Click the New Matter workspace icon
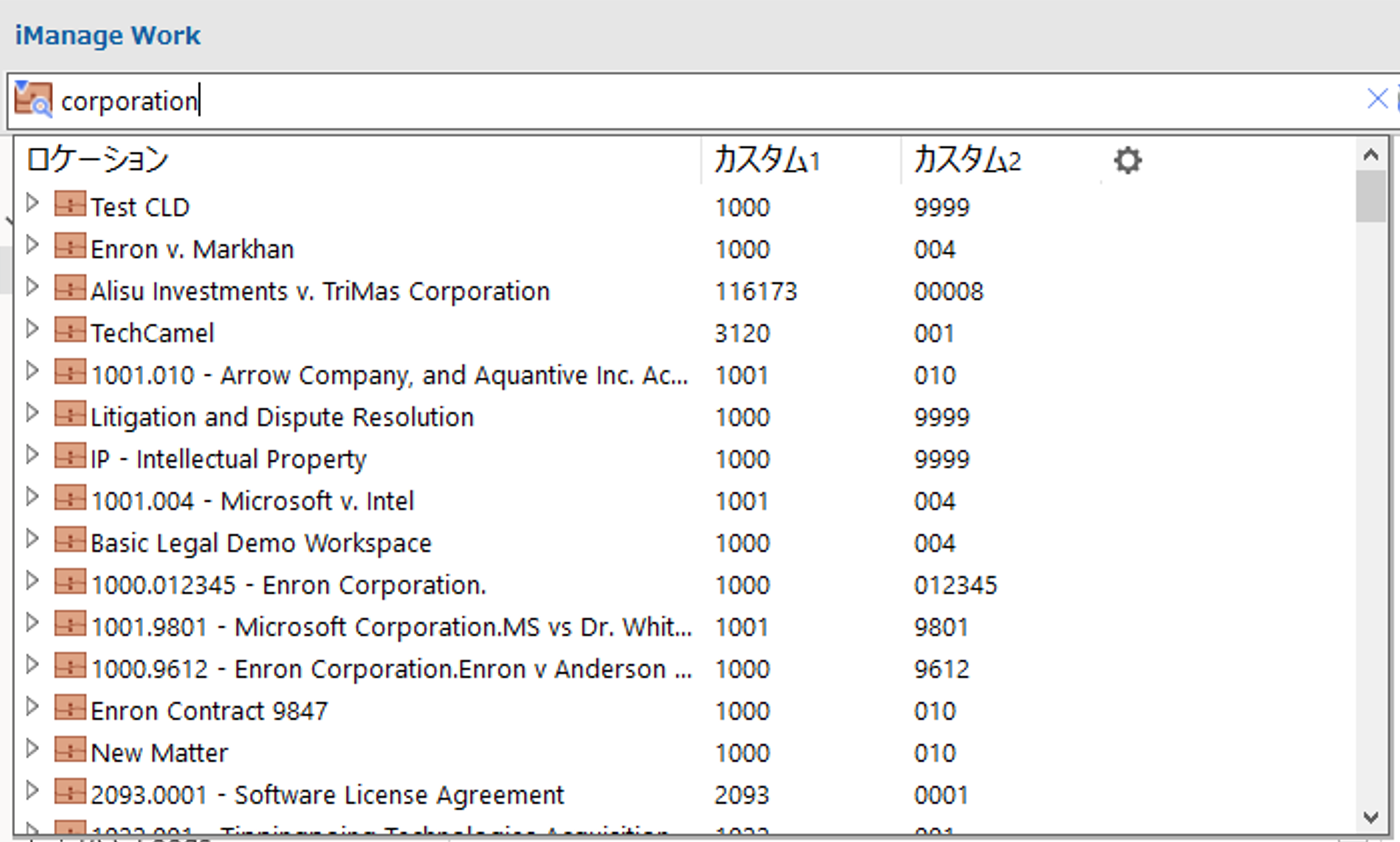The height and width of the screenshot is (842, 1400). [70, 752]
